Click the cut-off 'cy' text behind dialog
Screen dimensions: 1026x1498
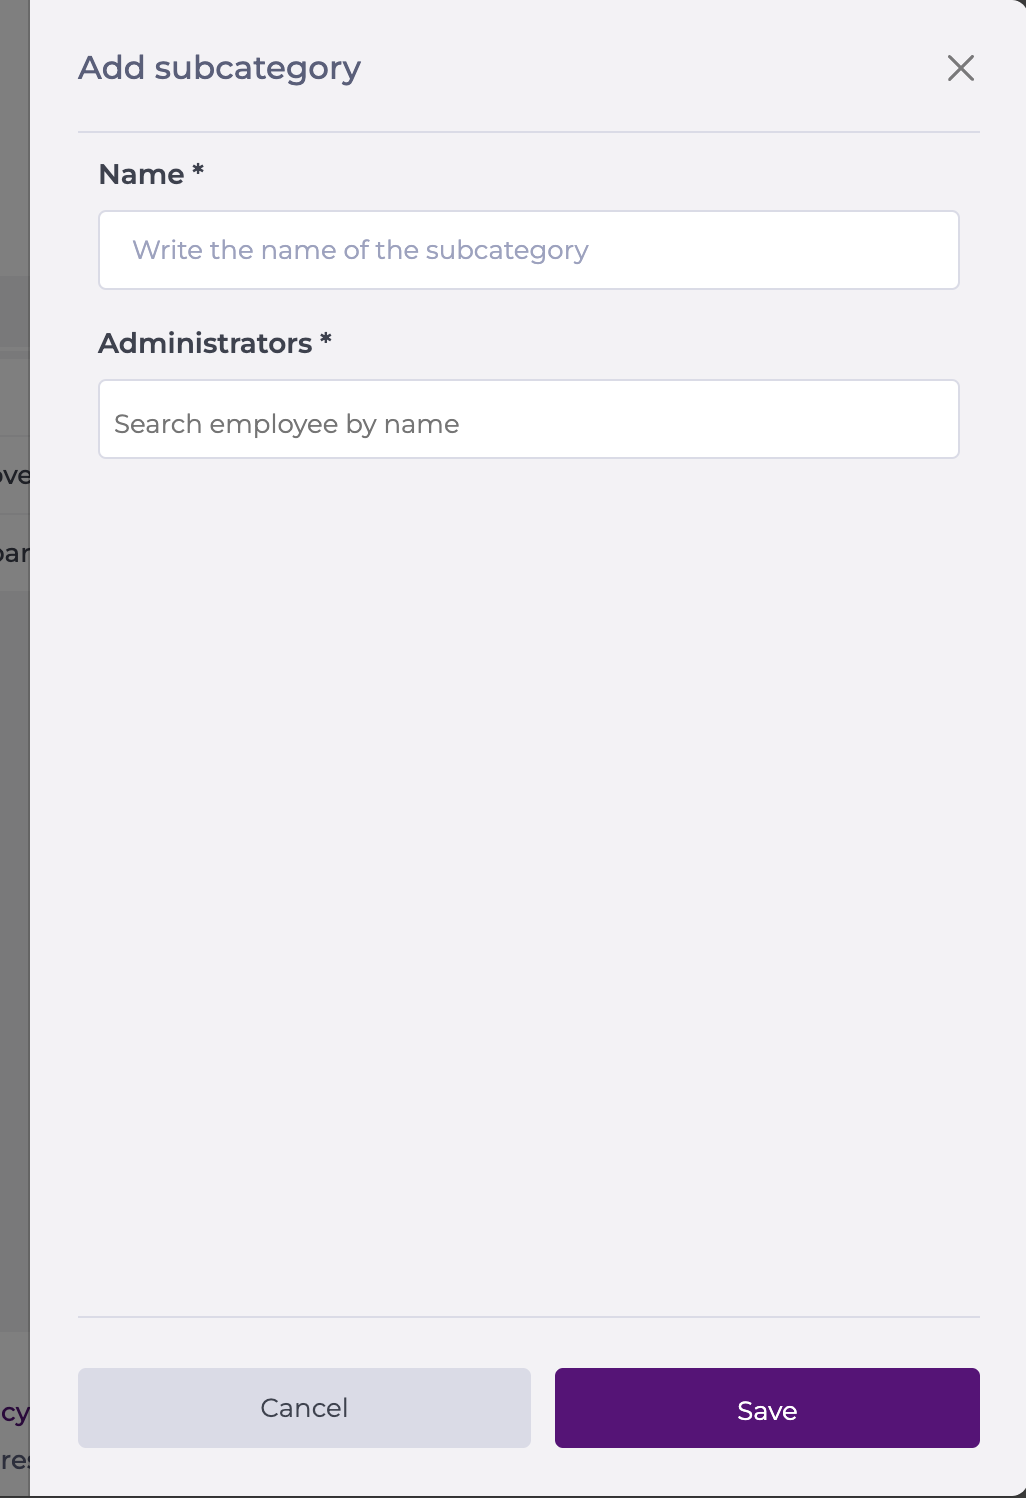tap(14, 1413)
